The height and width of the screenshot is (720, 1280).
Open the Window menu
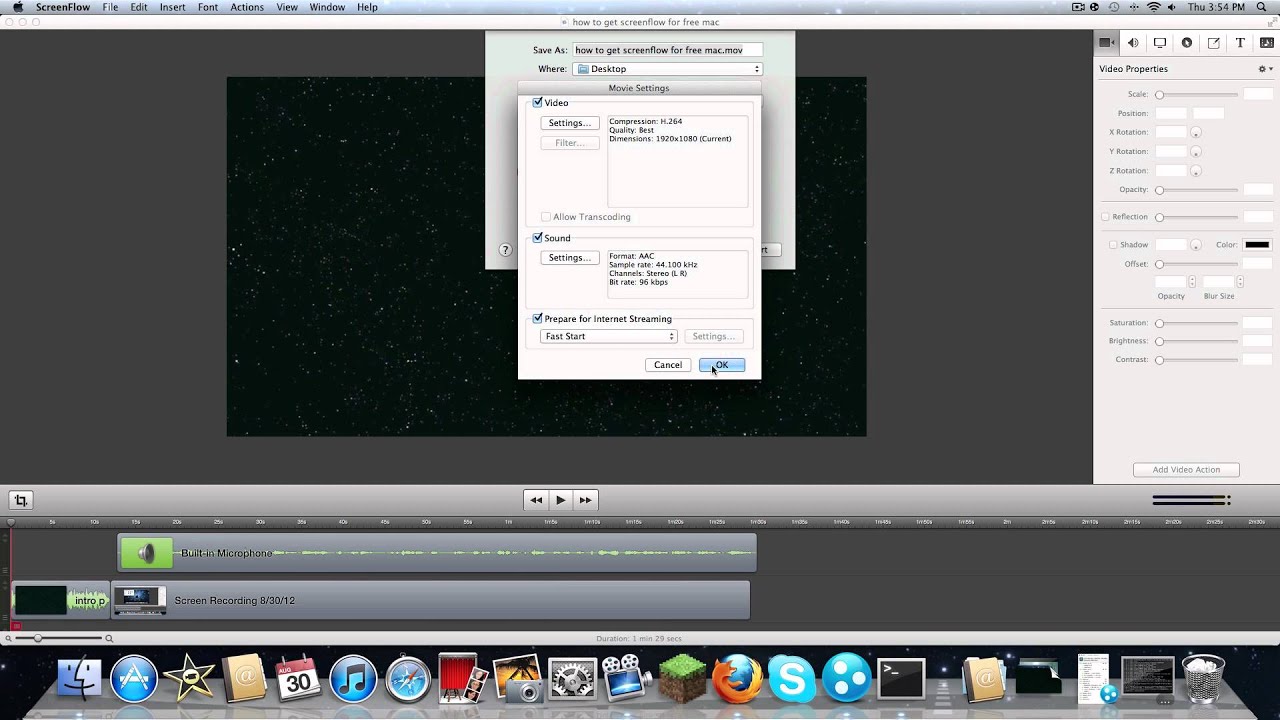(x=327, y=7)
